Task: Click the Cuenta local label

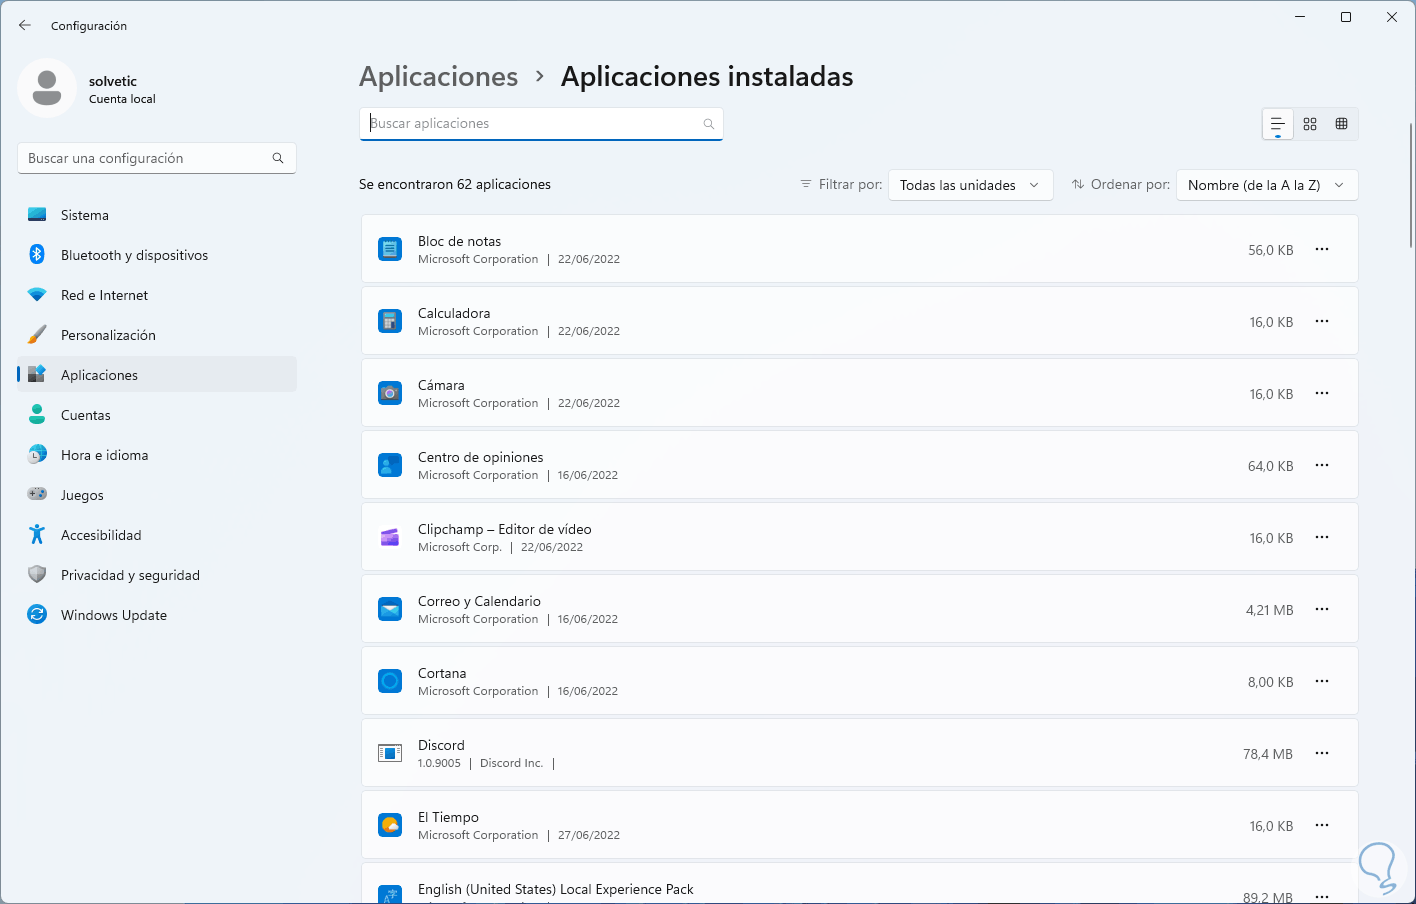Action: [x=122, y=99]
